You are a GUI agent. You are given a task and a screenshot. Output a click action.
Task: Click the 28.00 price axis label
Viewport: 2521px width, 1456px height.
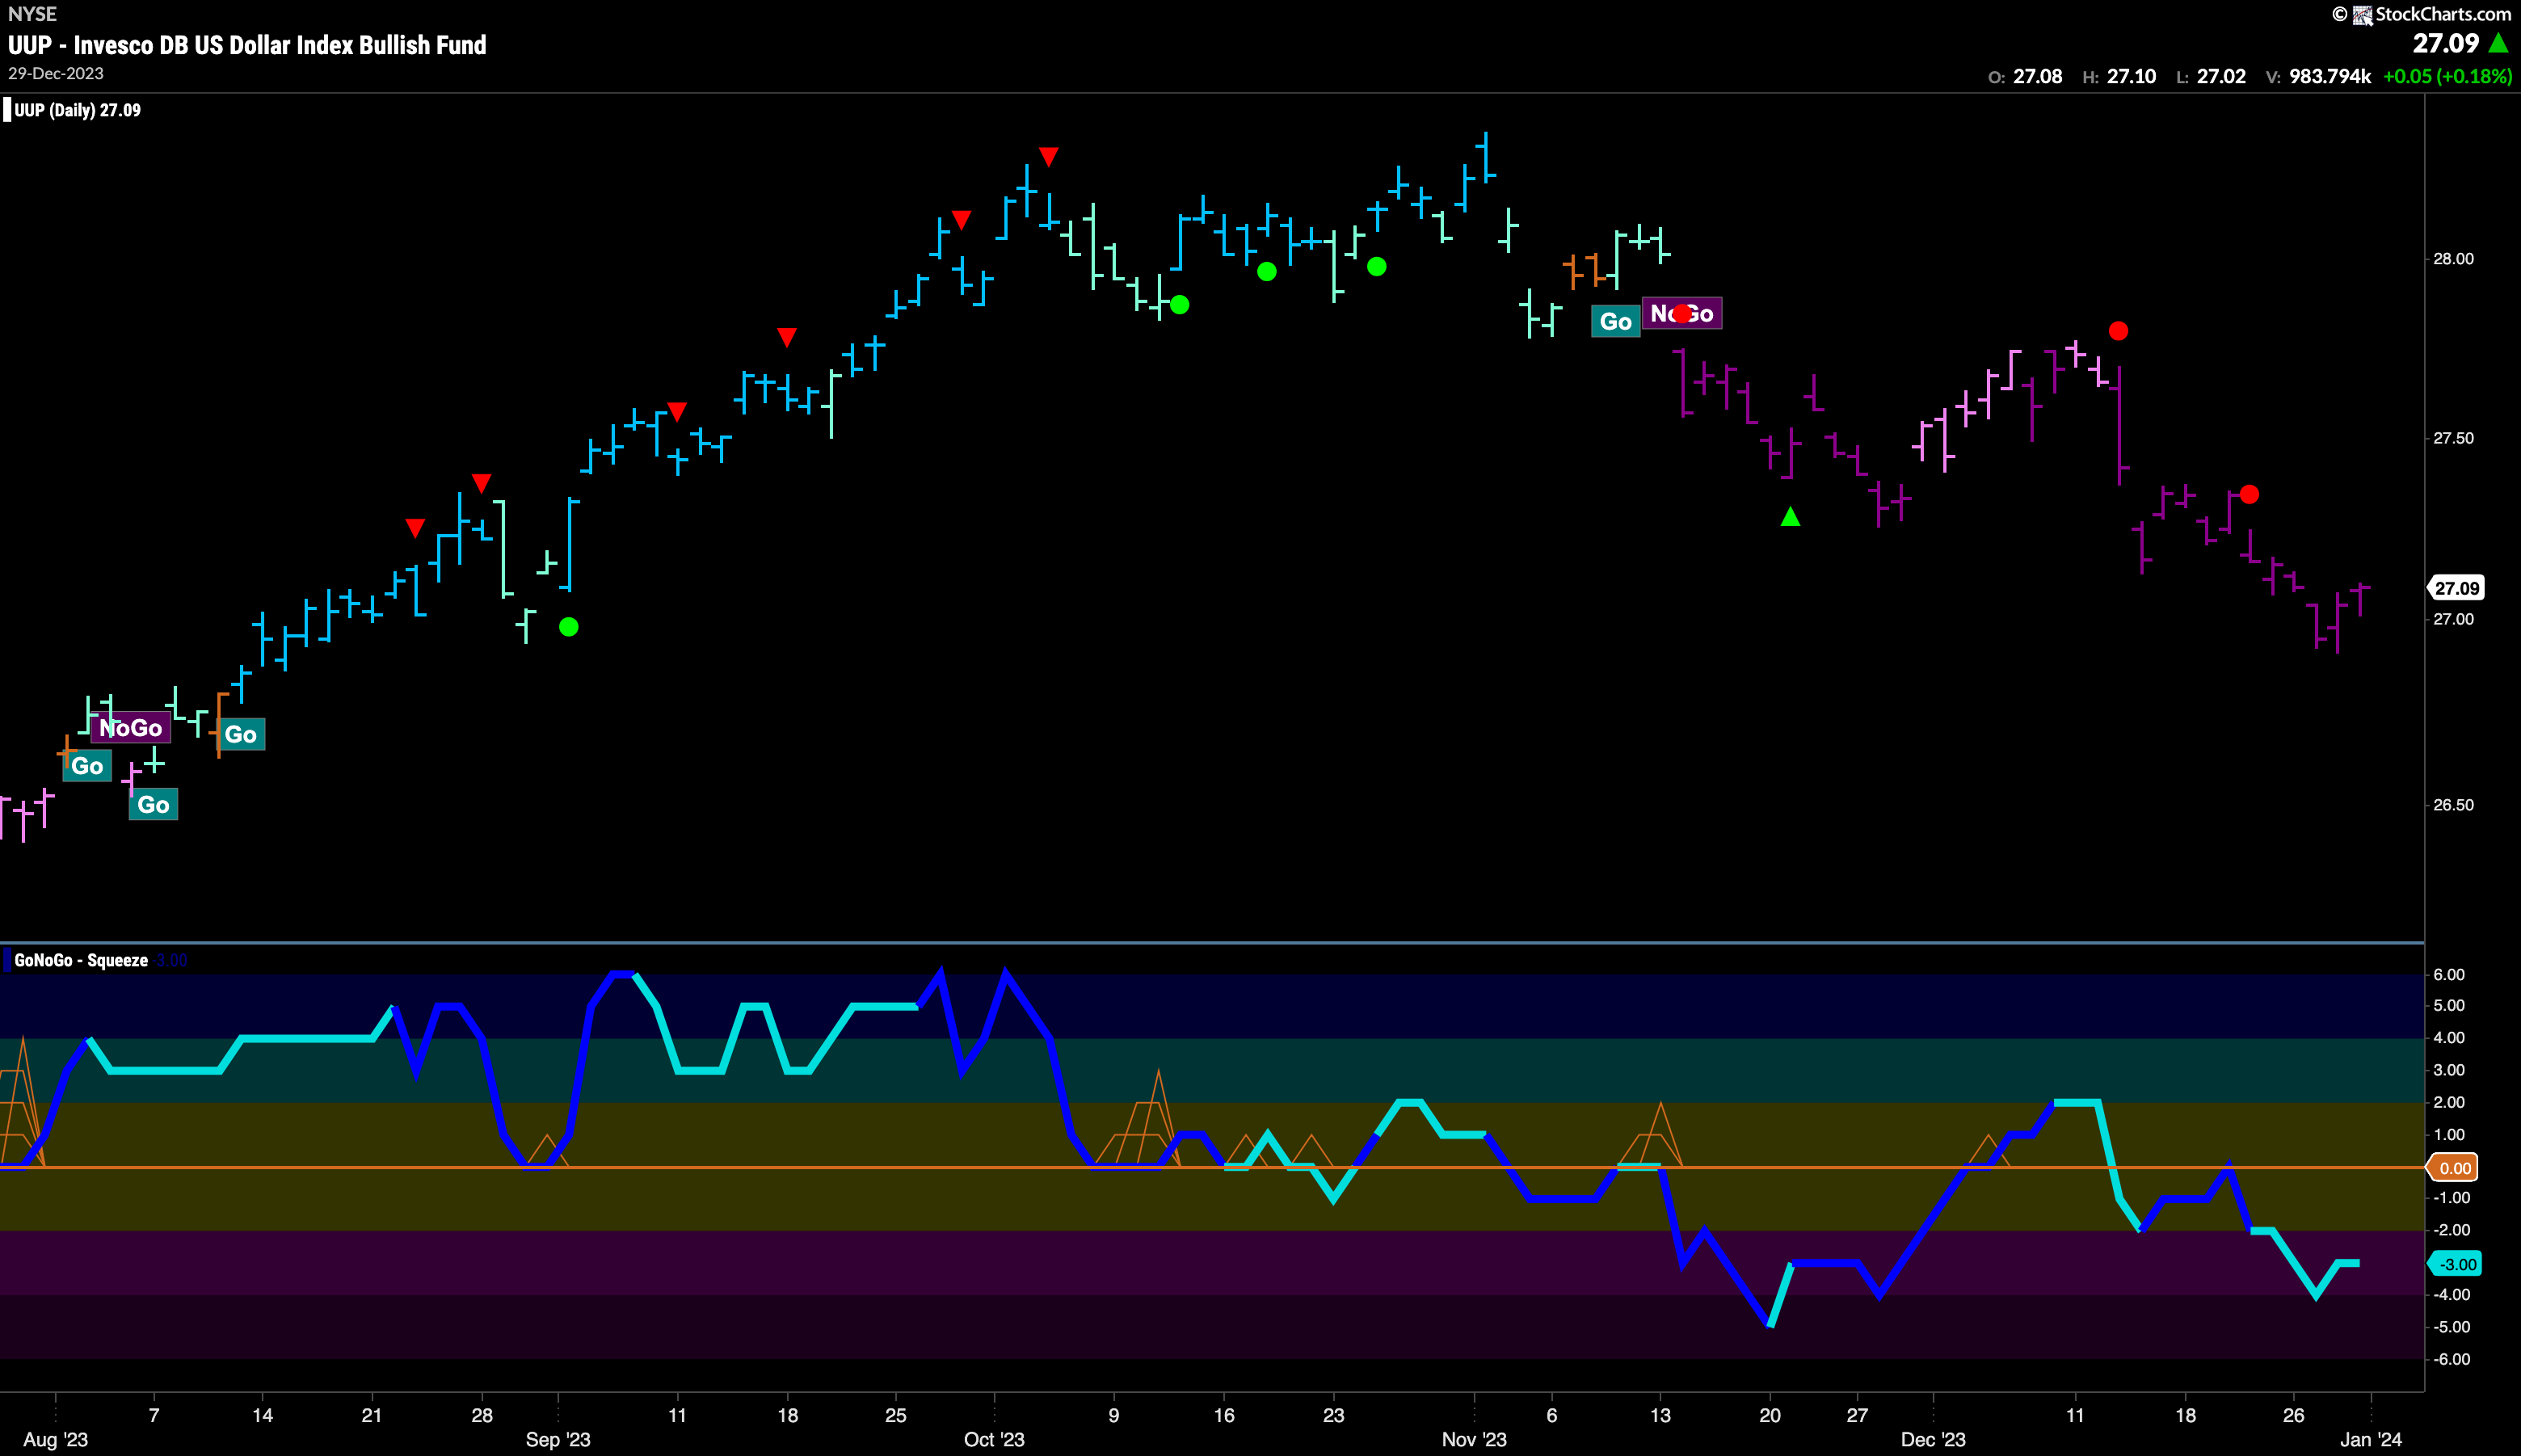(x=2453, y=259)
